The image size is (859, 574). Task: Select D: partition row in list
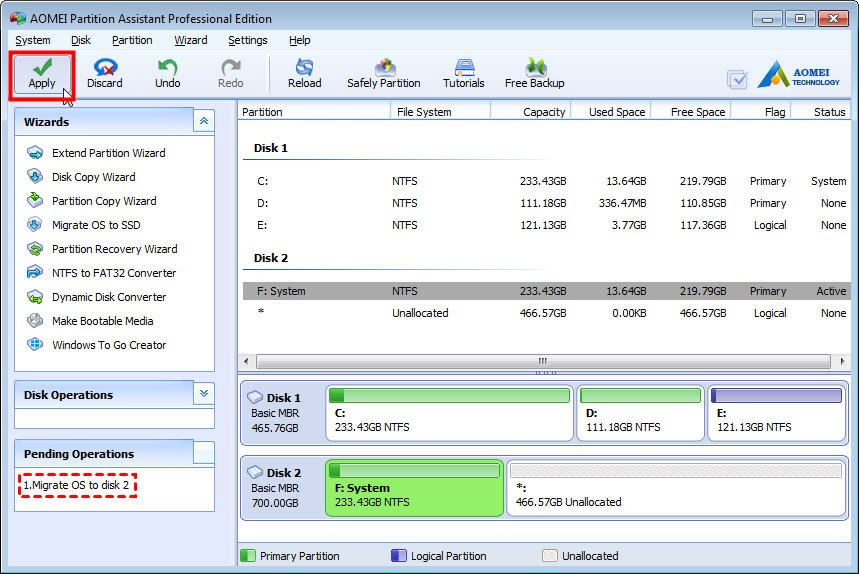pos(547,203)
